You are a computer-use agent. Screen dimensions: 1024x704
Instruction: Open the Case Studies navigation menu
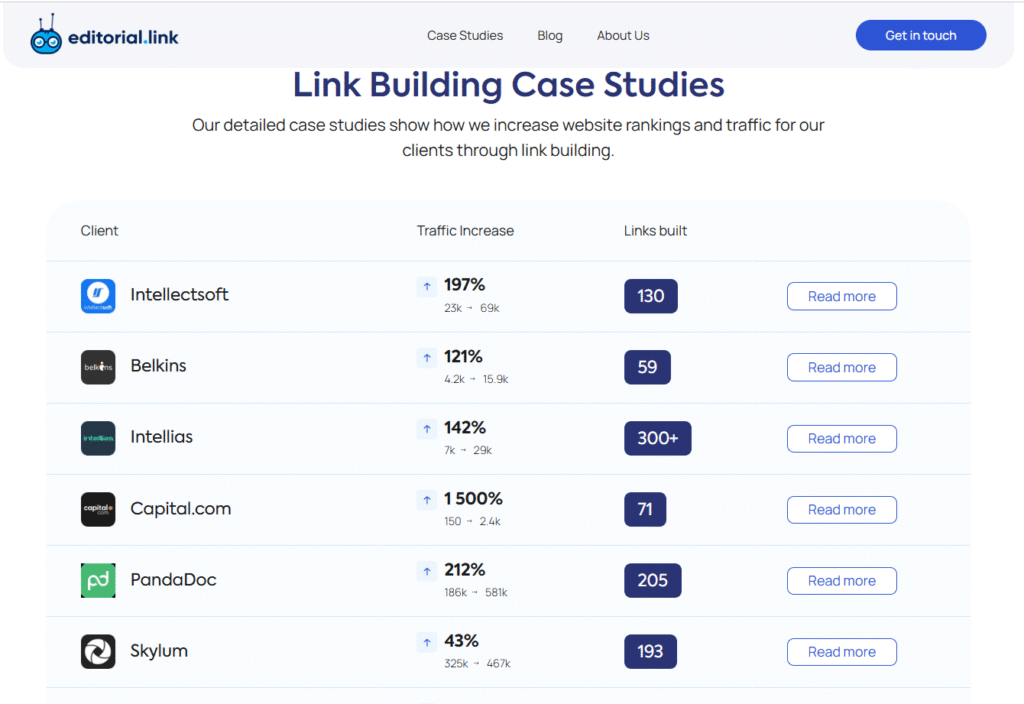[x=464, y=35]
